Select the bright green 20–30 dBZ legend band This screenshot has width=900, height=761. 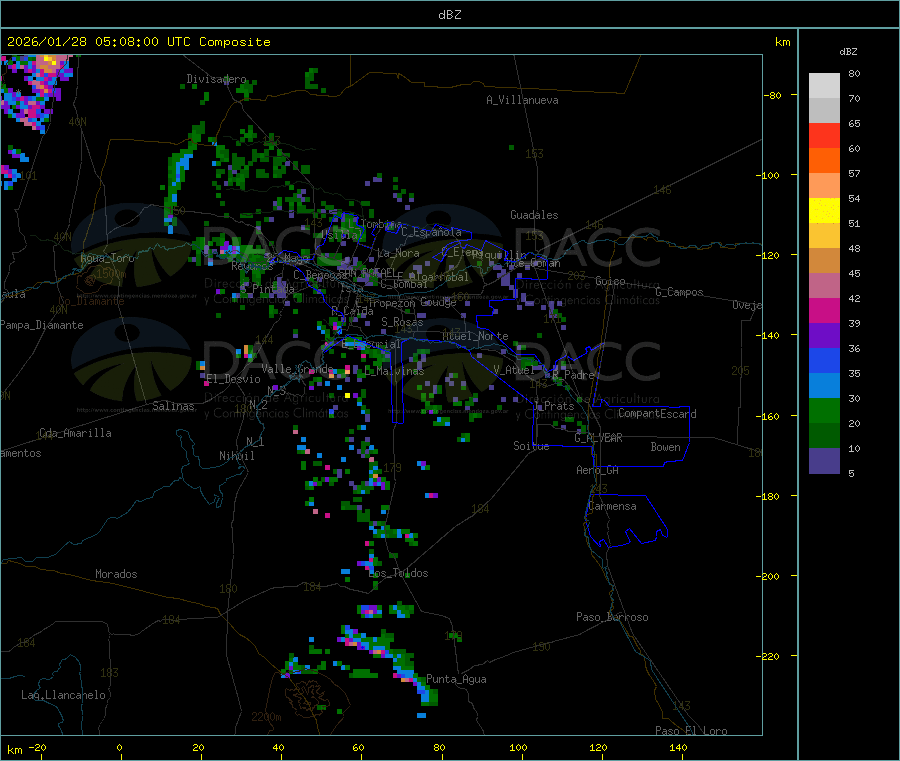pyautogui.click(x=824, y=410)
